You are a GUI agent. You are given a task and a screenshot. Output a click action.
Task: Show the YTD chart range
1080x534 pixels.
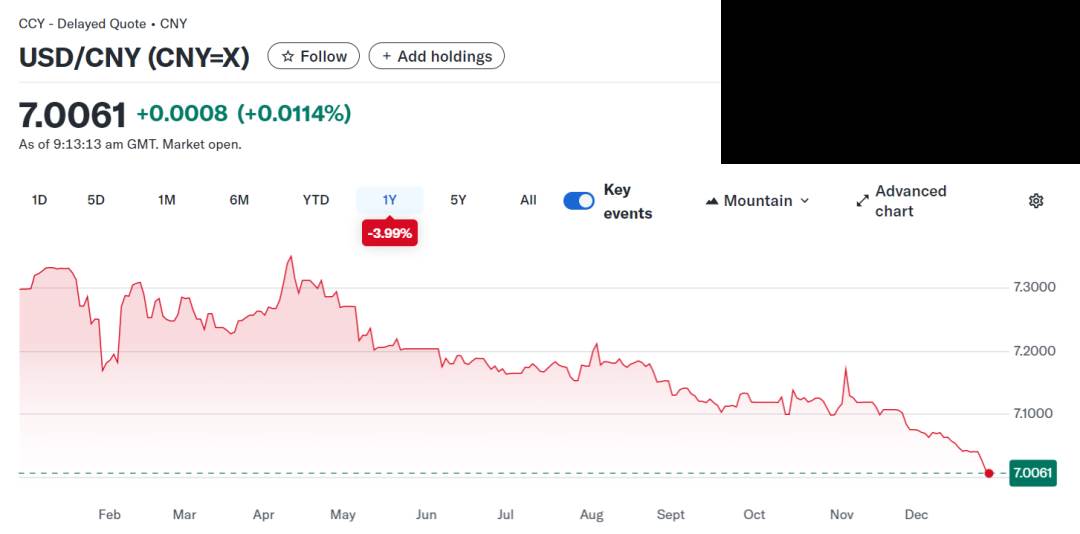[316, 200]
